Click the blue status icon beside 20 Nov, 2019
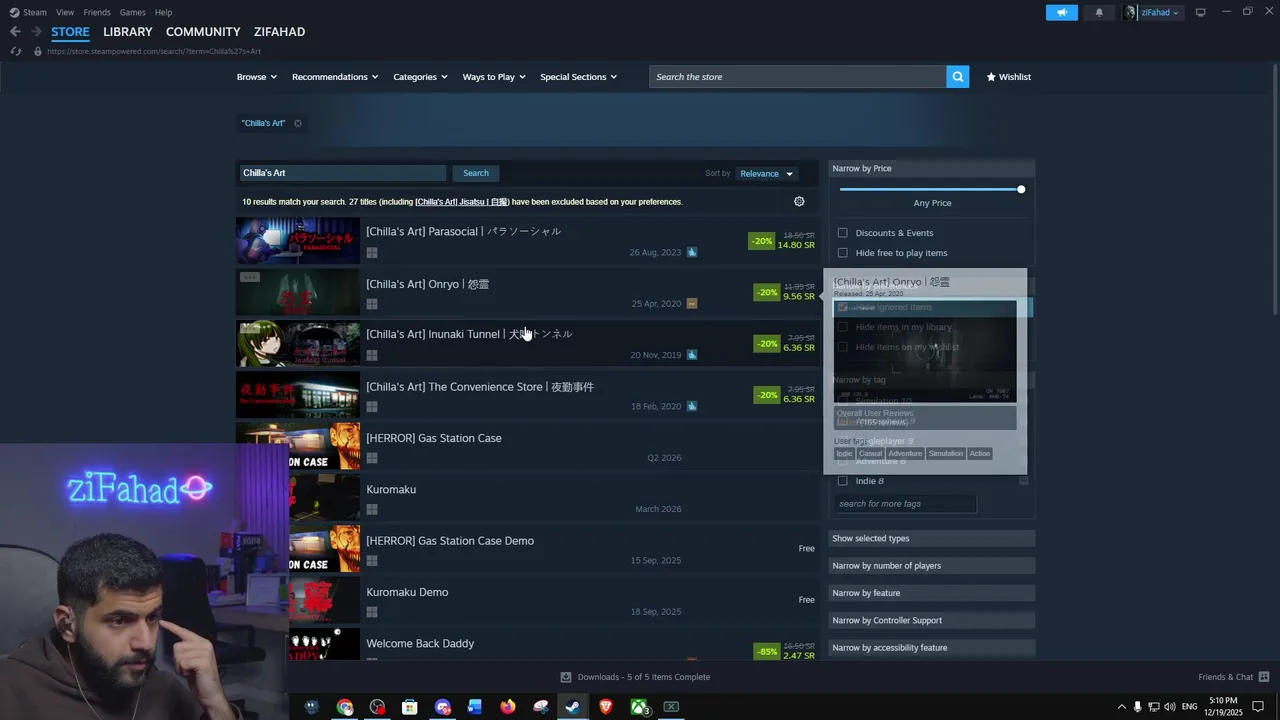 692,355
